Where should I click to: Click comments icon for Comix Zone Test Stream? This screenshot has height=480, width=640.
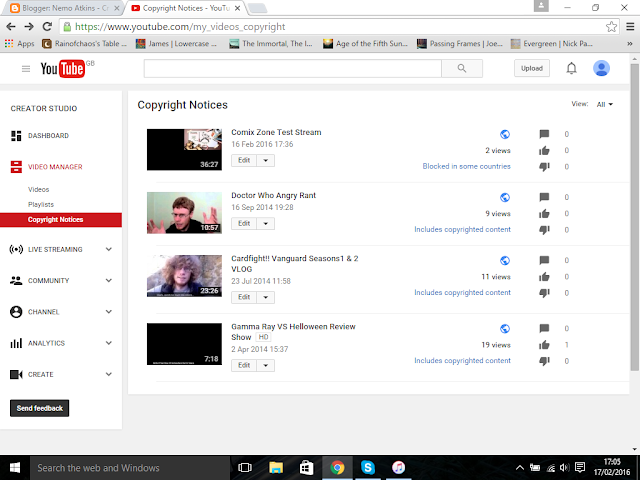click(544, 134)
